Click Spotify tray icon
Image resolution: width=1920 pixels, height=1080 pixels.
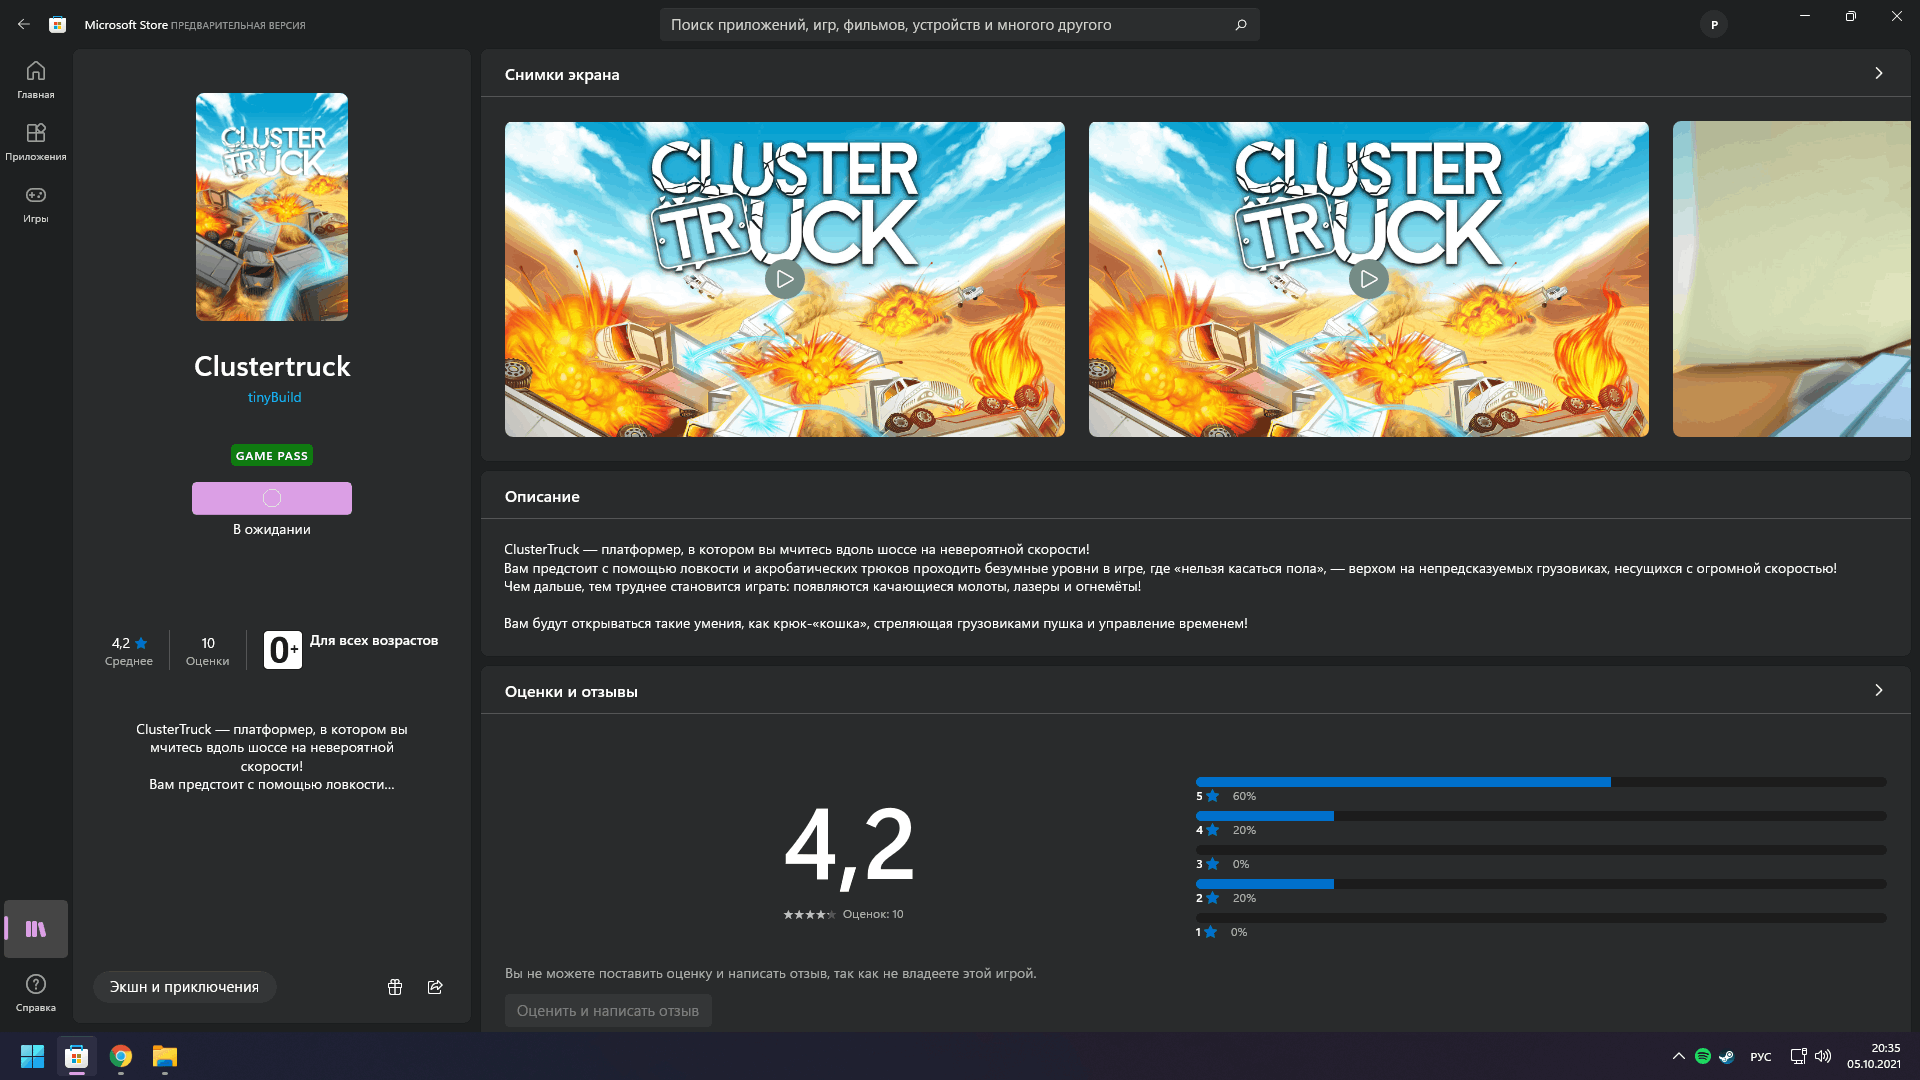(1703, 1056)
